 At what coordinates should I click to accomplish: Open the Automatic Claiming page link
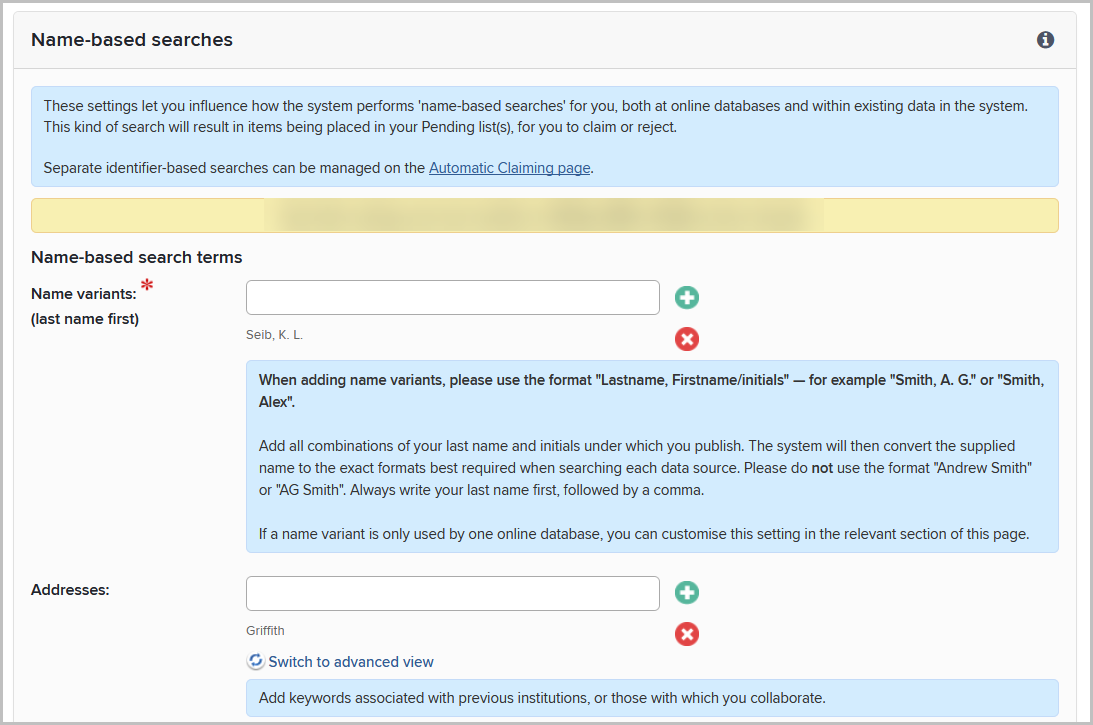point(509,168)
